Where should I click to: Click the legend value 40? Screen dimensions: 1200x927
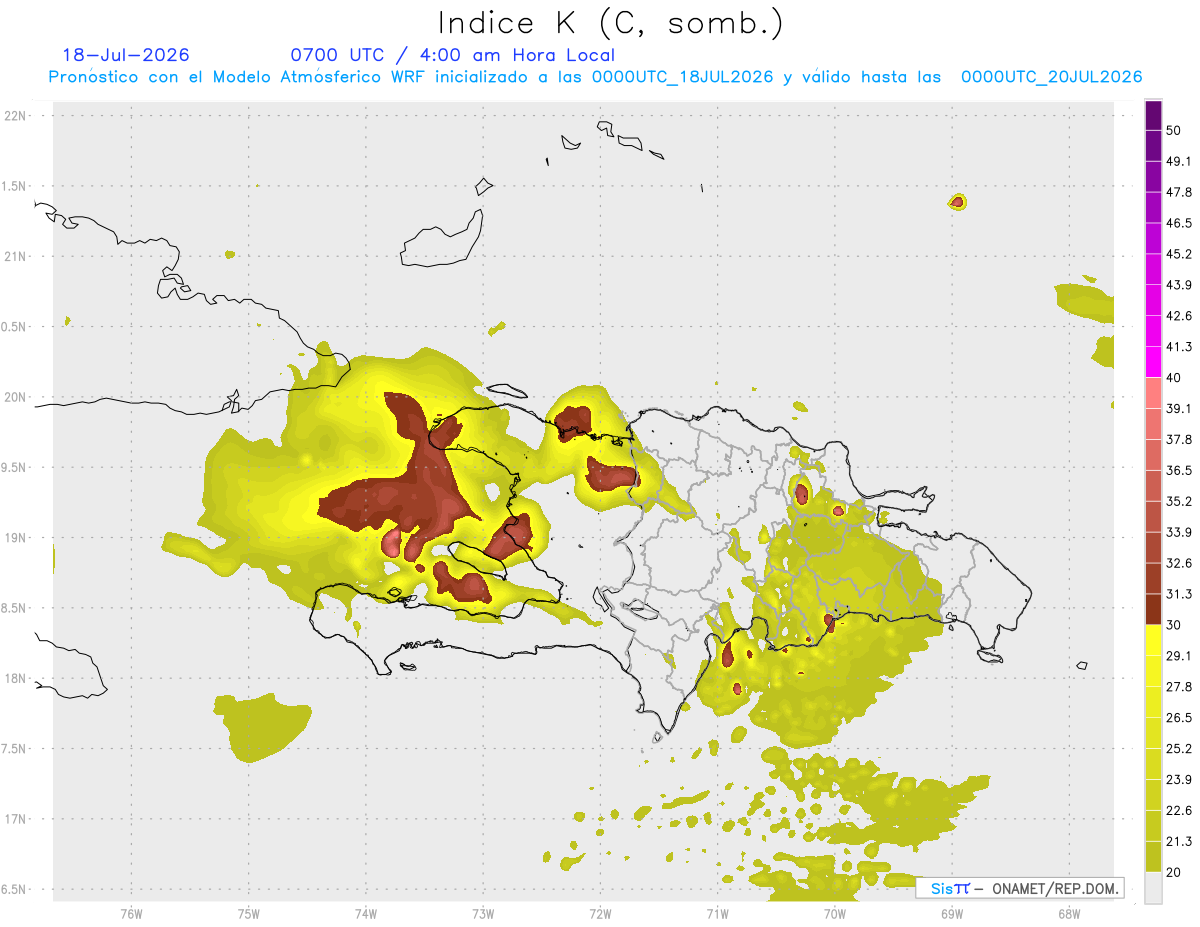(x=1176, y=378)
